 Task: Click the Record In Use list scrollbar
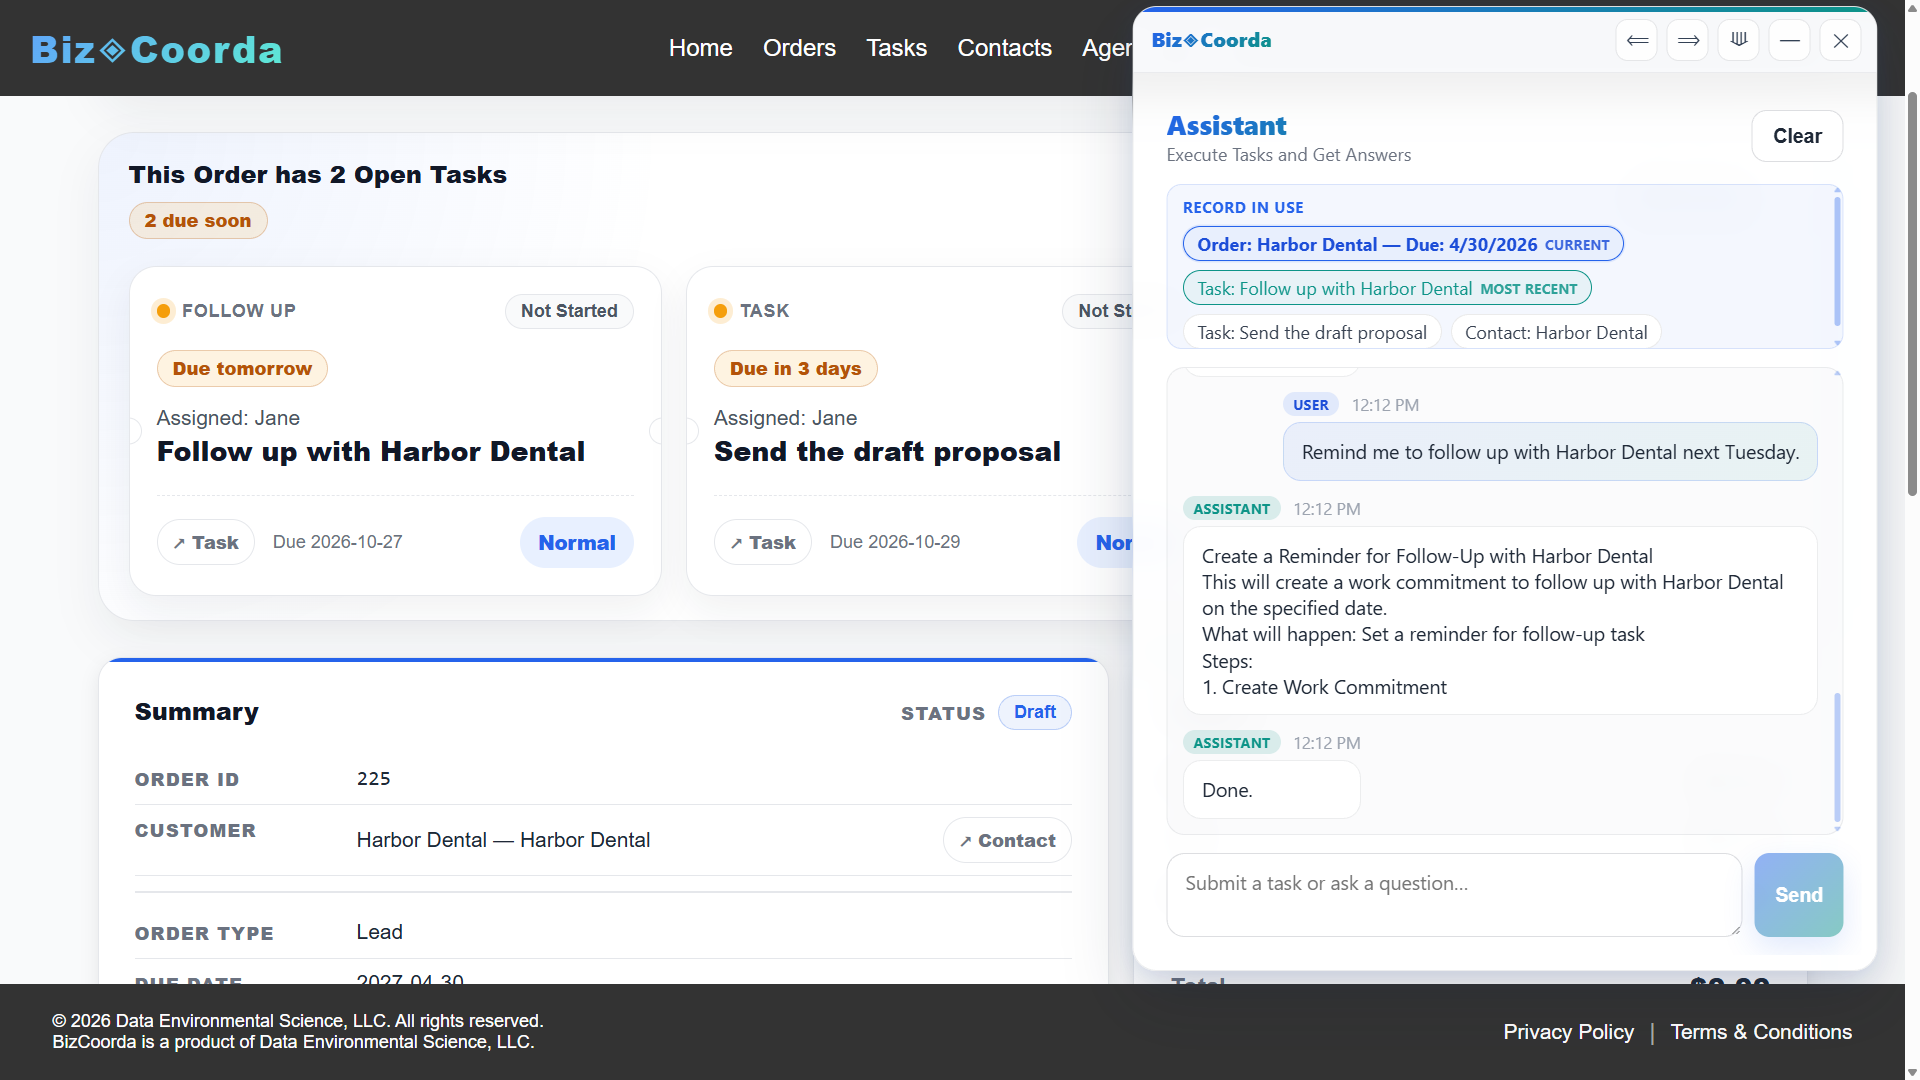point(1837,262)
